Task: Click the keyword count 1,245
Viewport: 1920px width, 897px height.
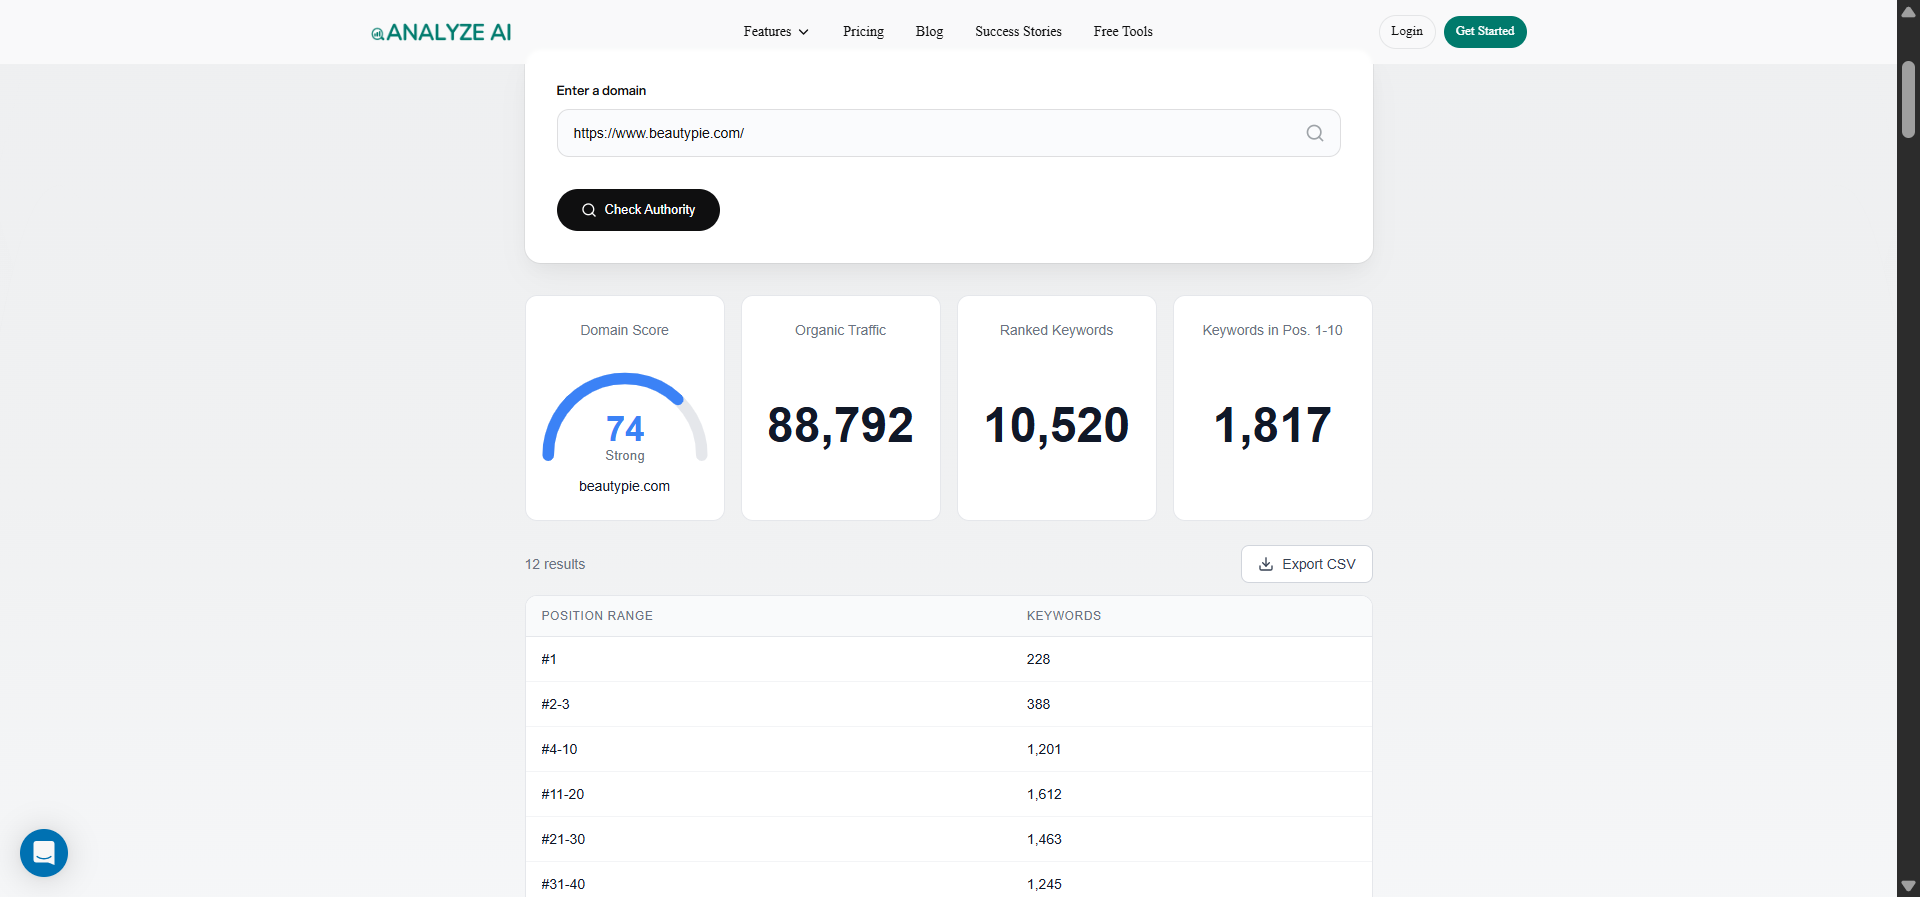Action: pyautogui.click(x=1044, y=884)
